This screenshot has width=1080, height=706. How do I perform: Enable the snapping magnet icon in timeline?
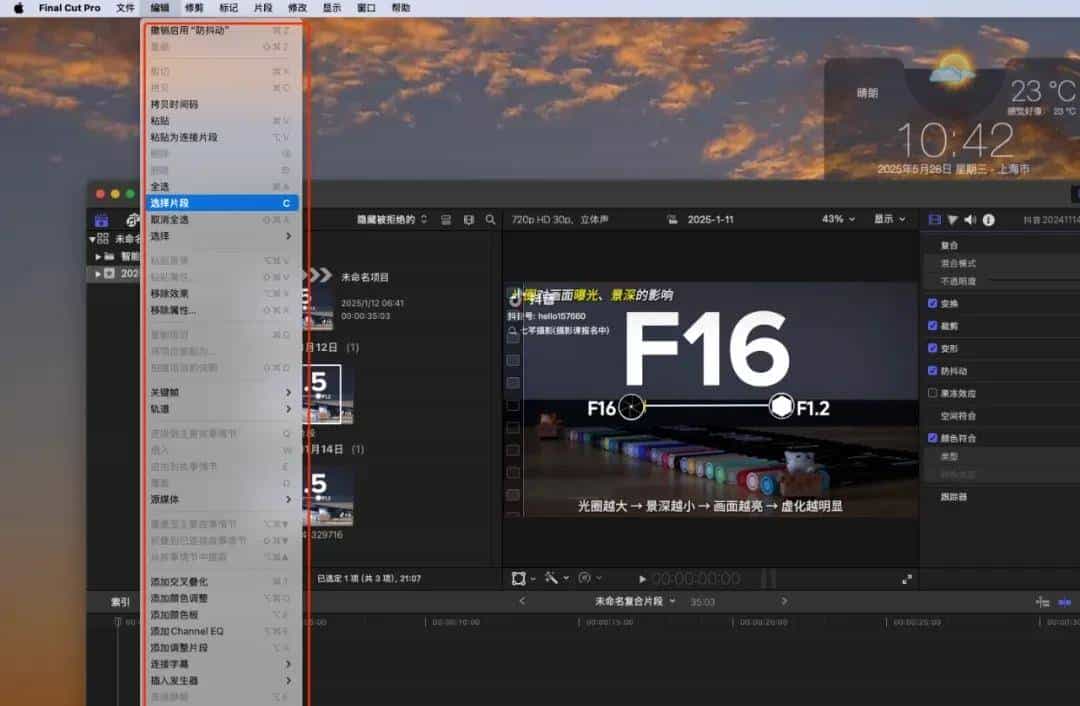[x=1064, y=601]
